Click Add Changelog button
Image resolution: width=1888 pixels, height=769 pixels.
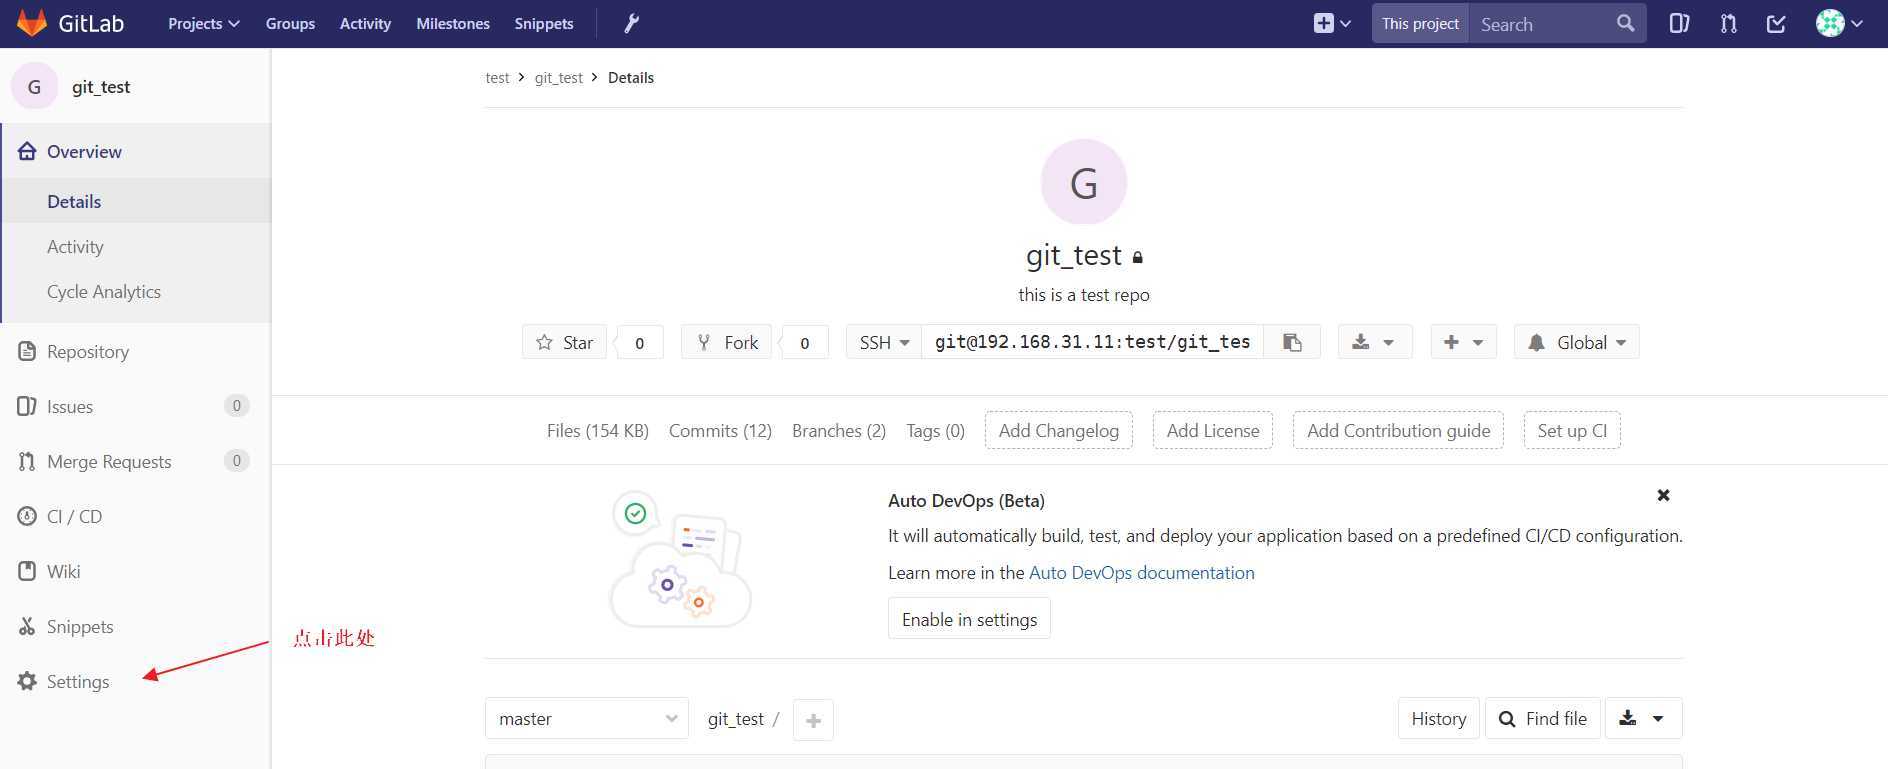(x=1059, y=430)
